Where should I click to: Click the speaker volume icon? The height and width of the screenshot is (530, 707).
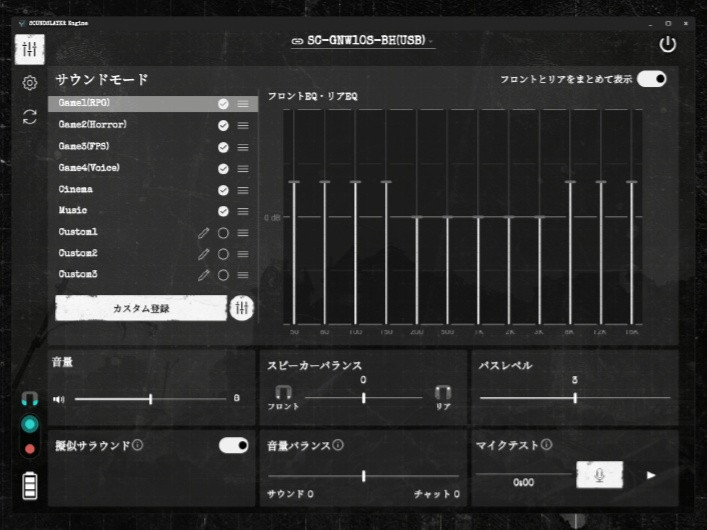tap(59, 399)
